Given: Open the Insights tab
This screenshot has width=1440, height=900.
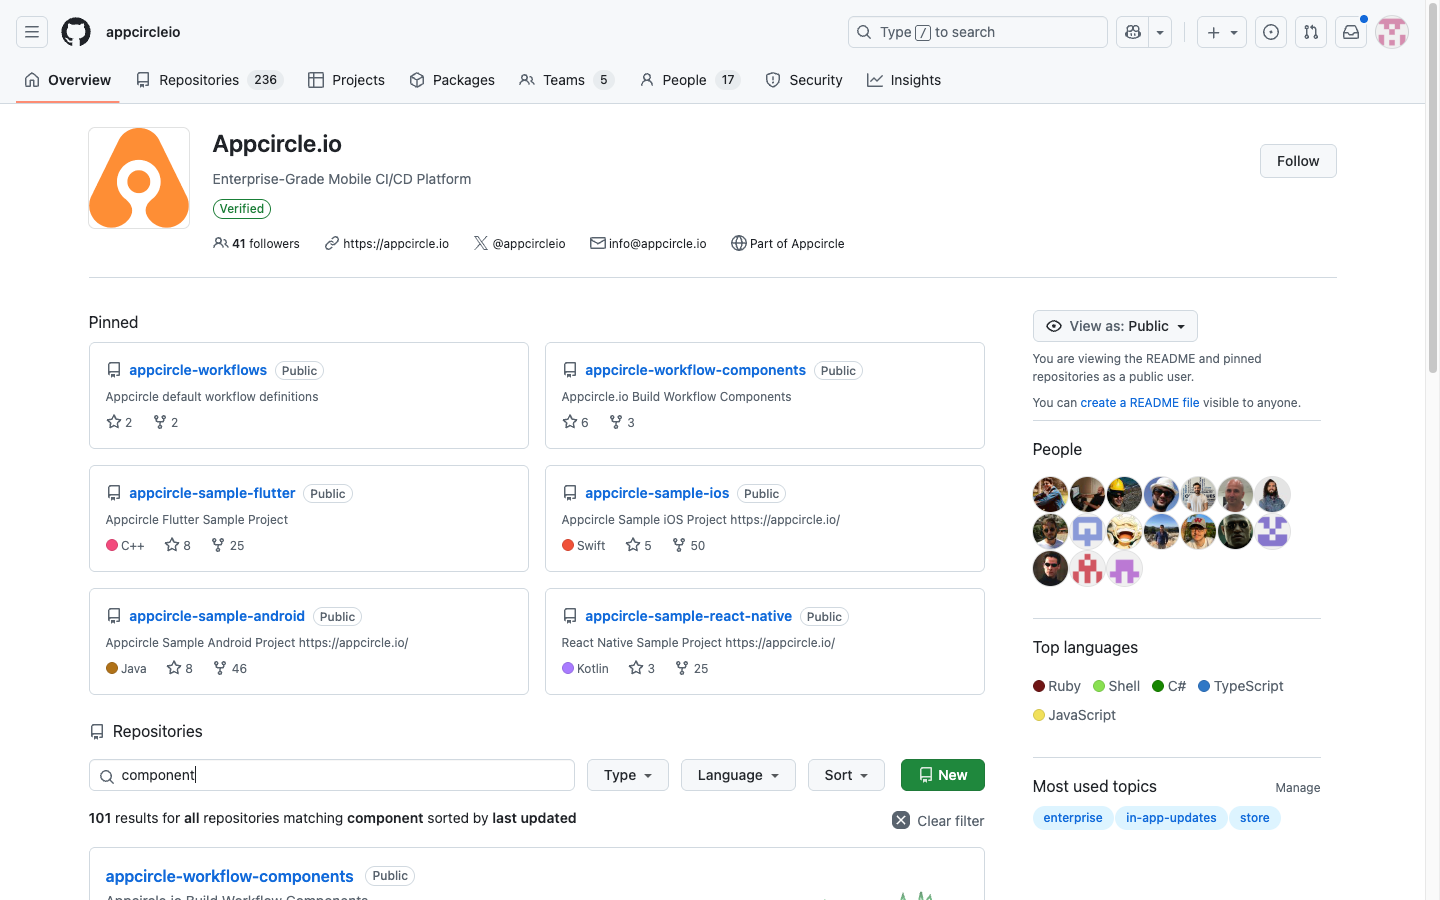Looking at the screenshot, I should coord(904,80).
